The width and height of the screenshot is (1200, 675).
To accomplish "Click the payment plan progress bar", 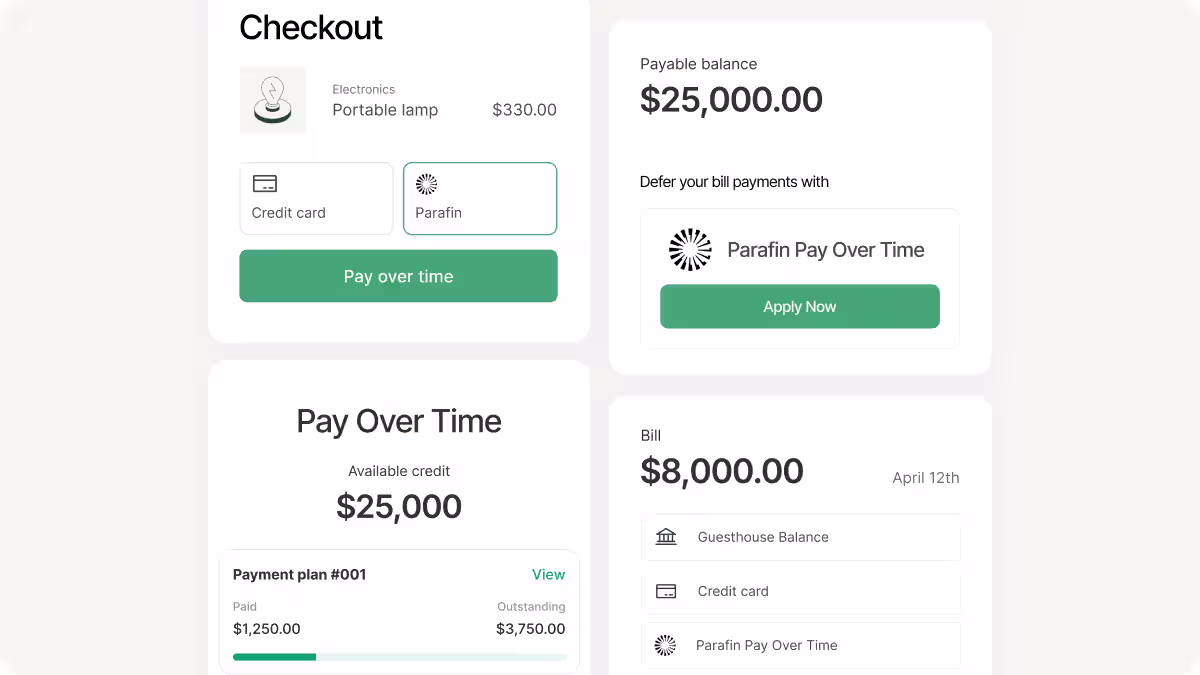I will [398, 657].
